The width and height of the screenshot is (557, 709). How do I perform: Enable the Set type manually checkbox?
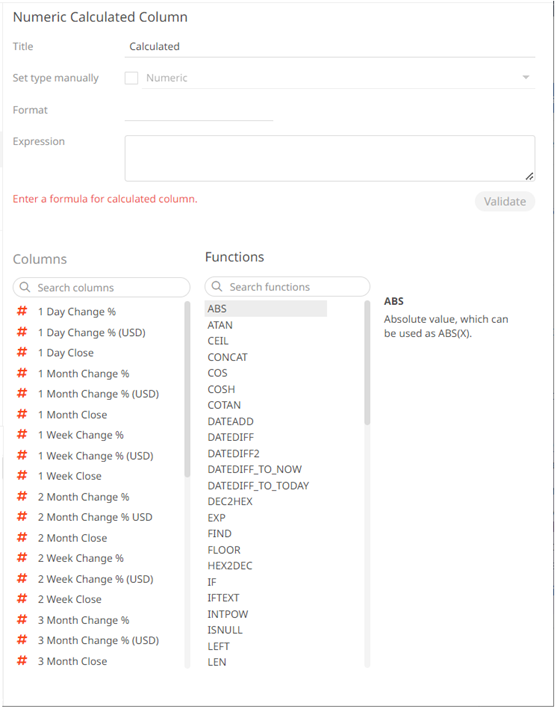(131, 78)
